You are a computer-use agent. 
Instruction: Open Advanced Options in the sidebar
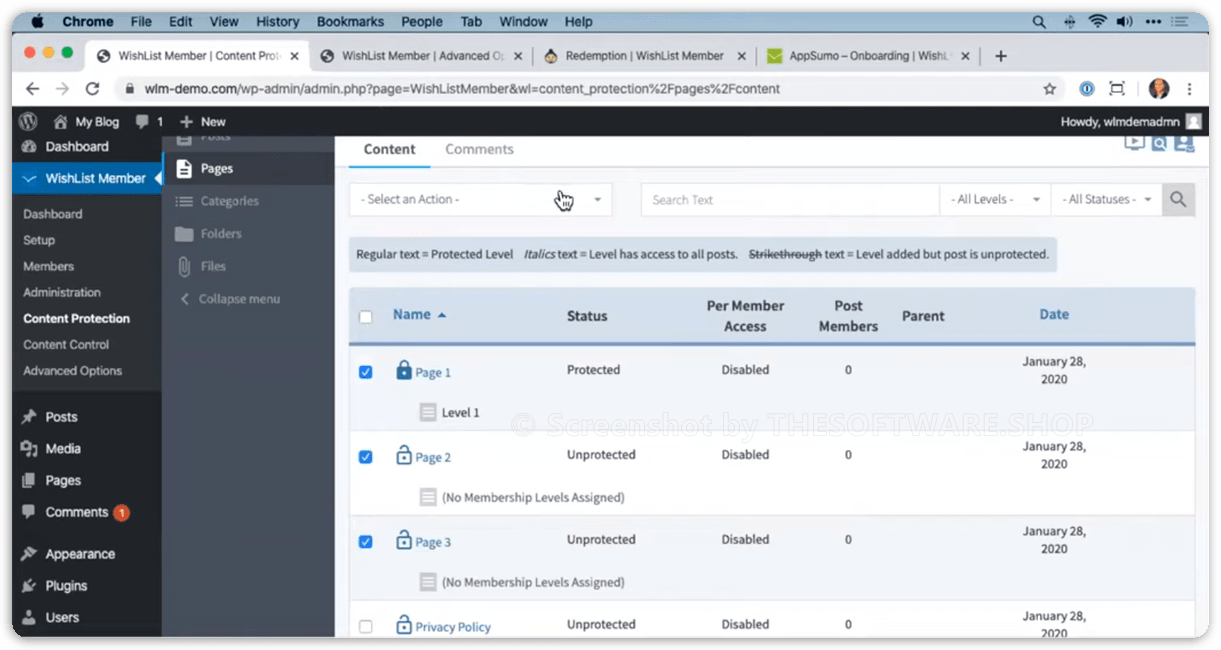coord(73,371)
